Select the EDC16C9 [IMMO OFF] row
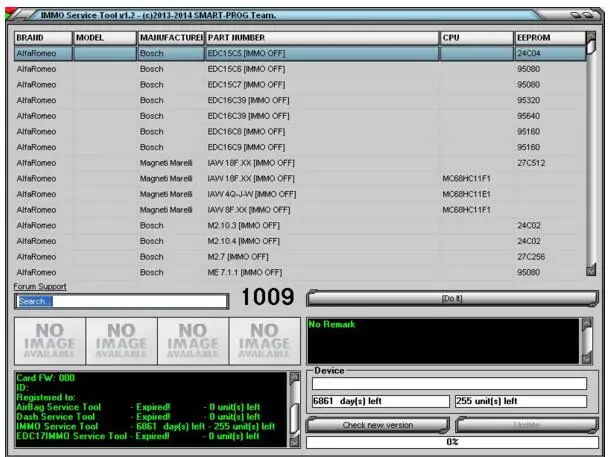Viewport: 610px width, 457px height. pyautogui.click(x=300, y=147)
